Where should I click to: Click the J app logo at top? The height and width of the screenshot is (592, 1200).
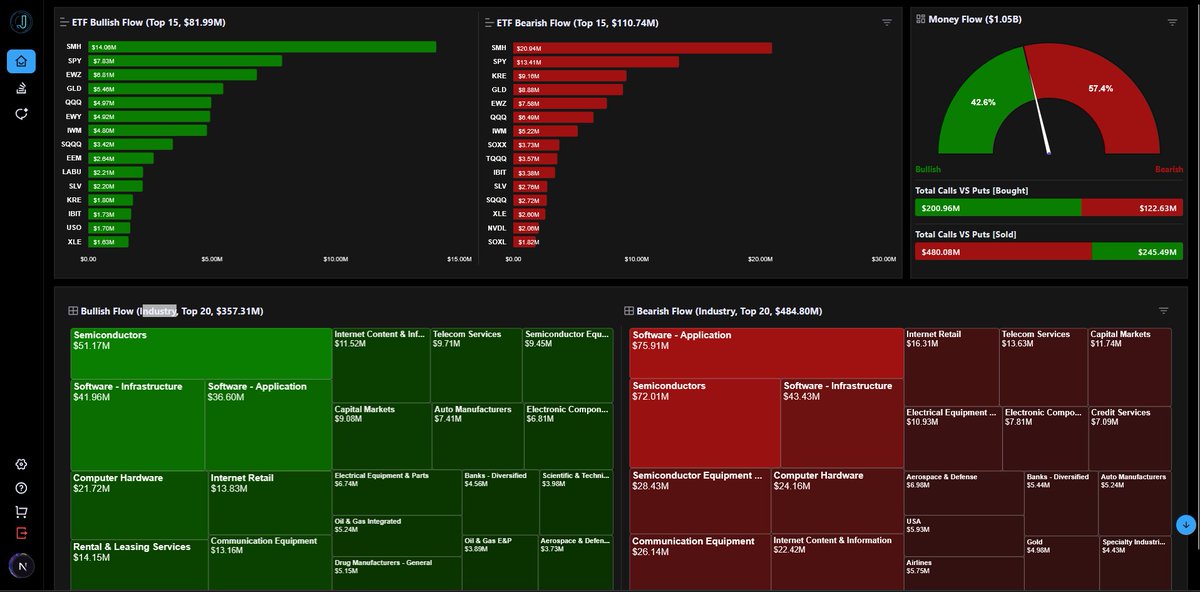pos(21,22)
